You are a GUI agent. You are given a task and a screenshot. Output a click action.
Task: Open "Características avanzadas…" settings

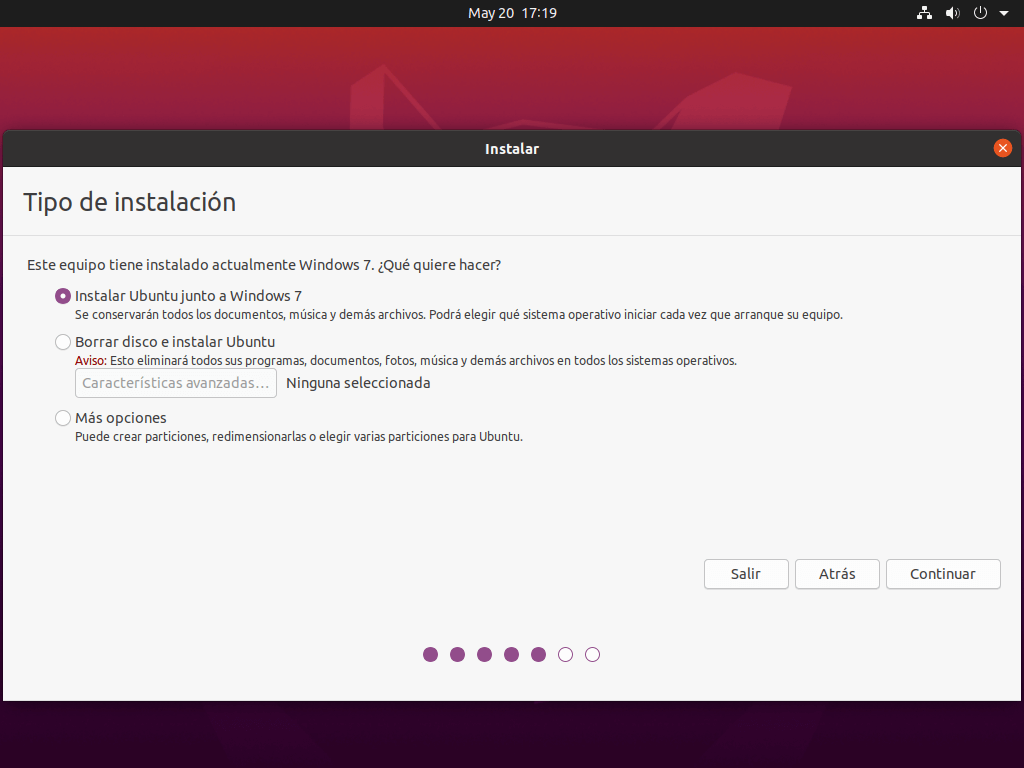click(x=176, y=383)
